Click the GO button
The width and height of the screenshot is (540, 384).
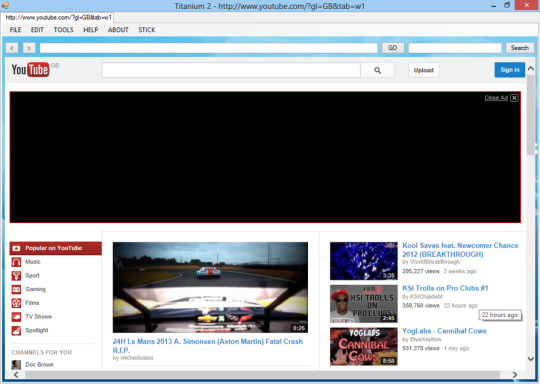click(393, 48)
